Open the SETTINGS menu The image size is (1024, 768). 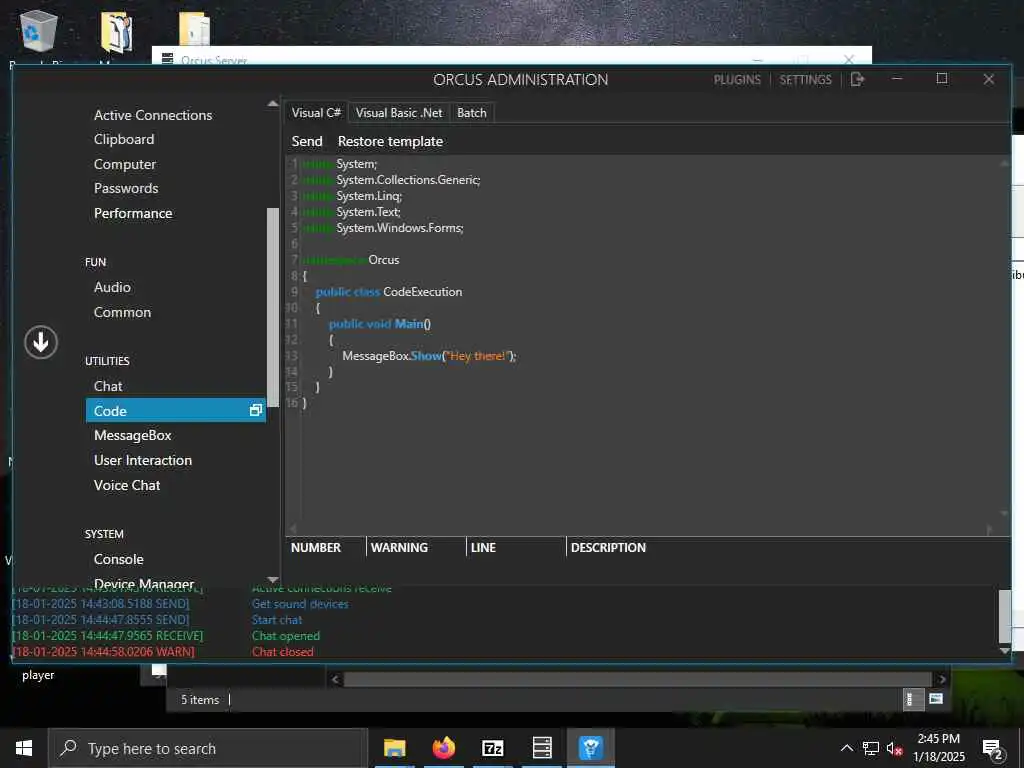pos(805,80)
